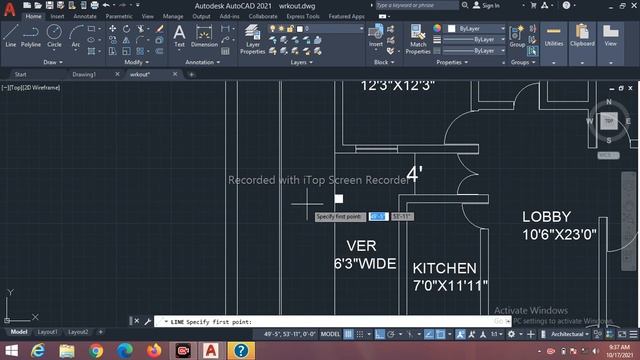The width and height of the screenshot is (640, 360).
Task: Expand the Layers panel
Action: [301, 62]
